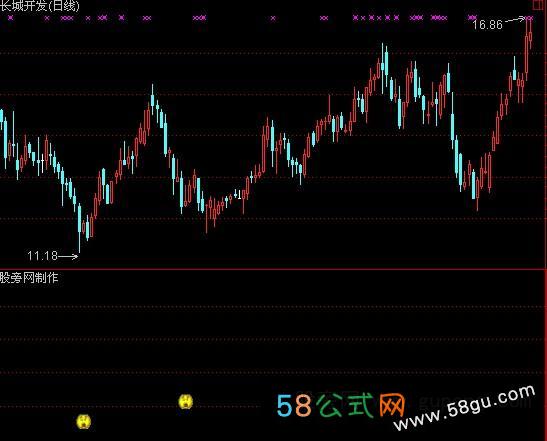Select the highest candlestick at 16.86
The image size is (547, 441).
click(527, 49)
